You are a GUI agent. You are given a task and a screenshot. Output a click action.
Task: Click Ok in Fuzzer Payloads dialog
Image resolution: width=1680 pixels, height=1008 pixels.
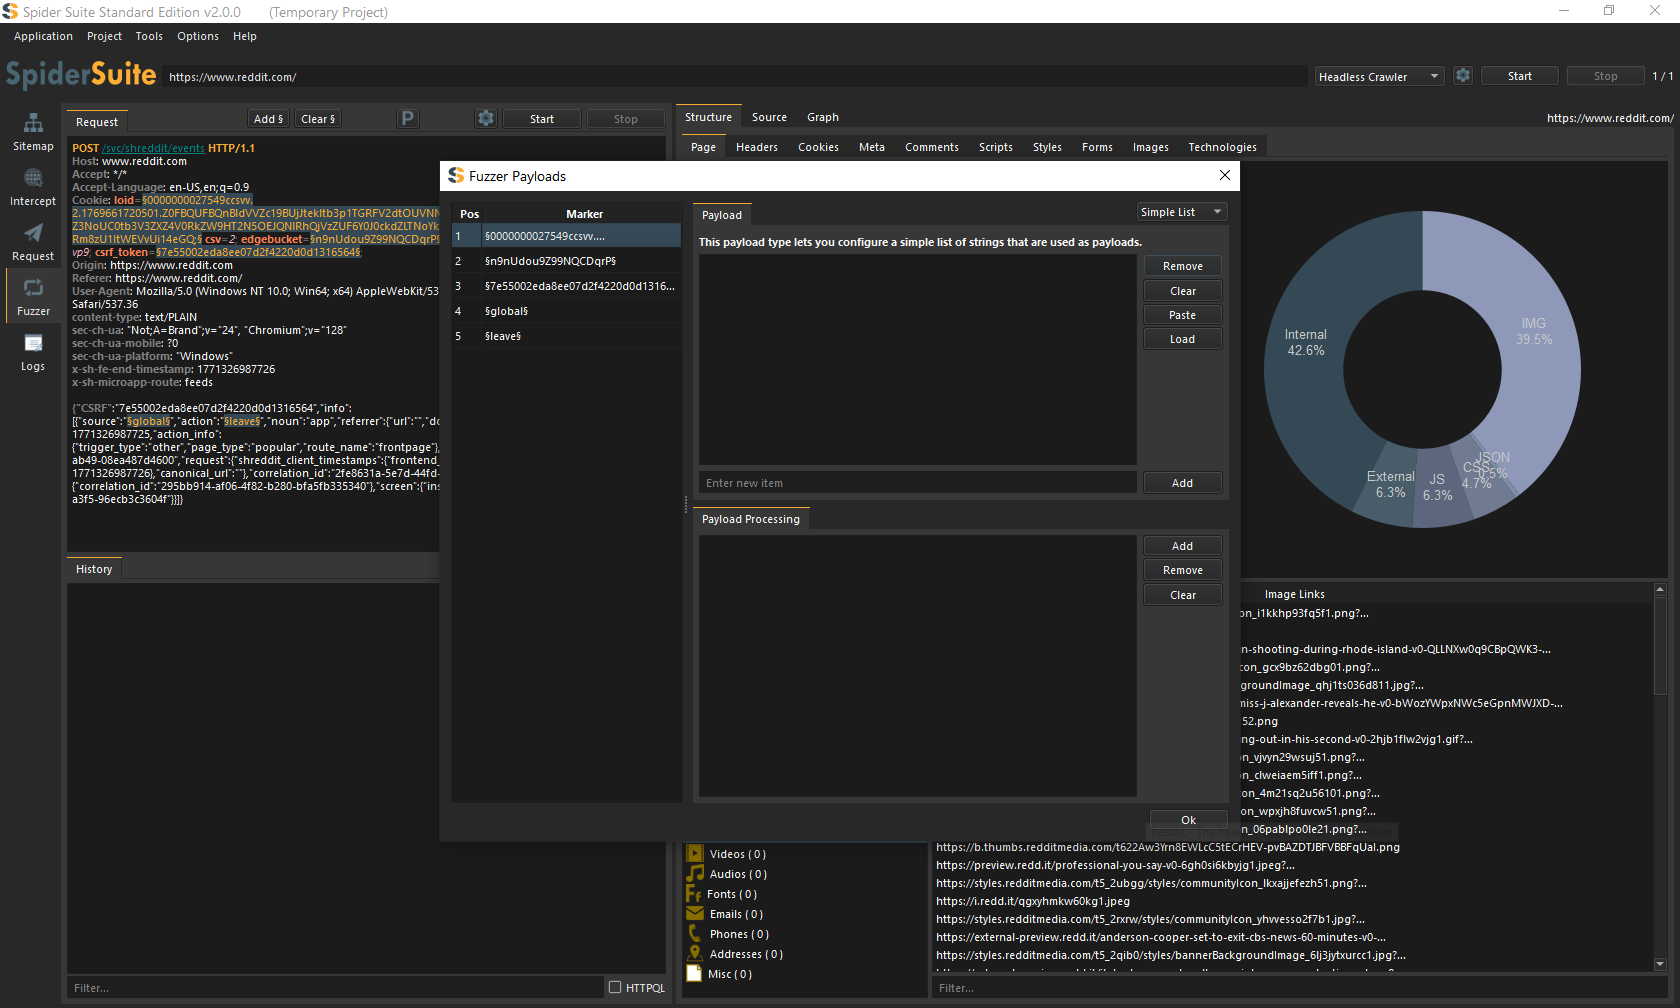point(1188,820)
